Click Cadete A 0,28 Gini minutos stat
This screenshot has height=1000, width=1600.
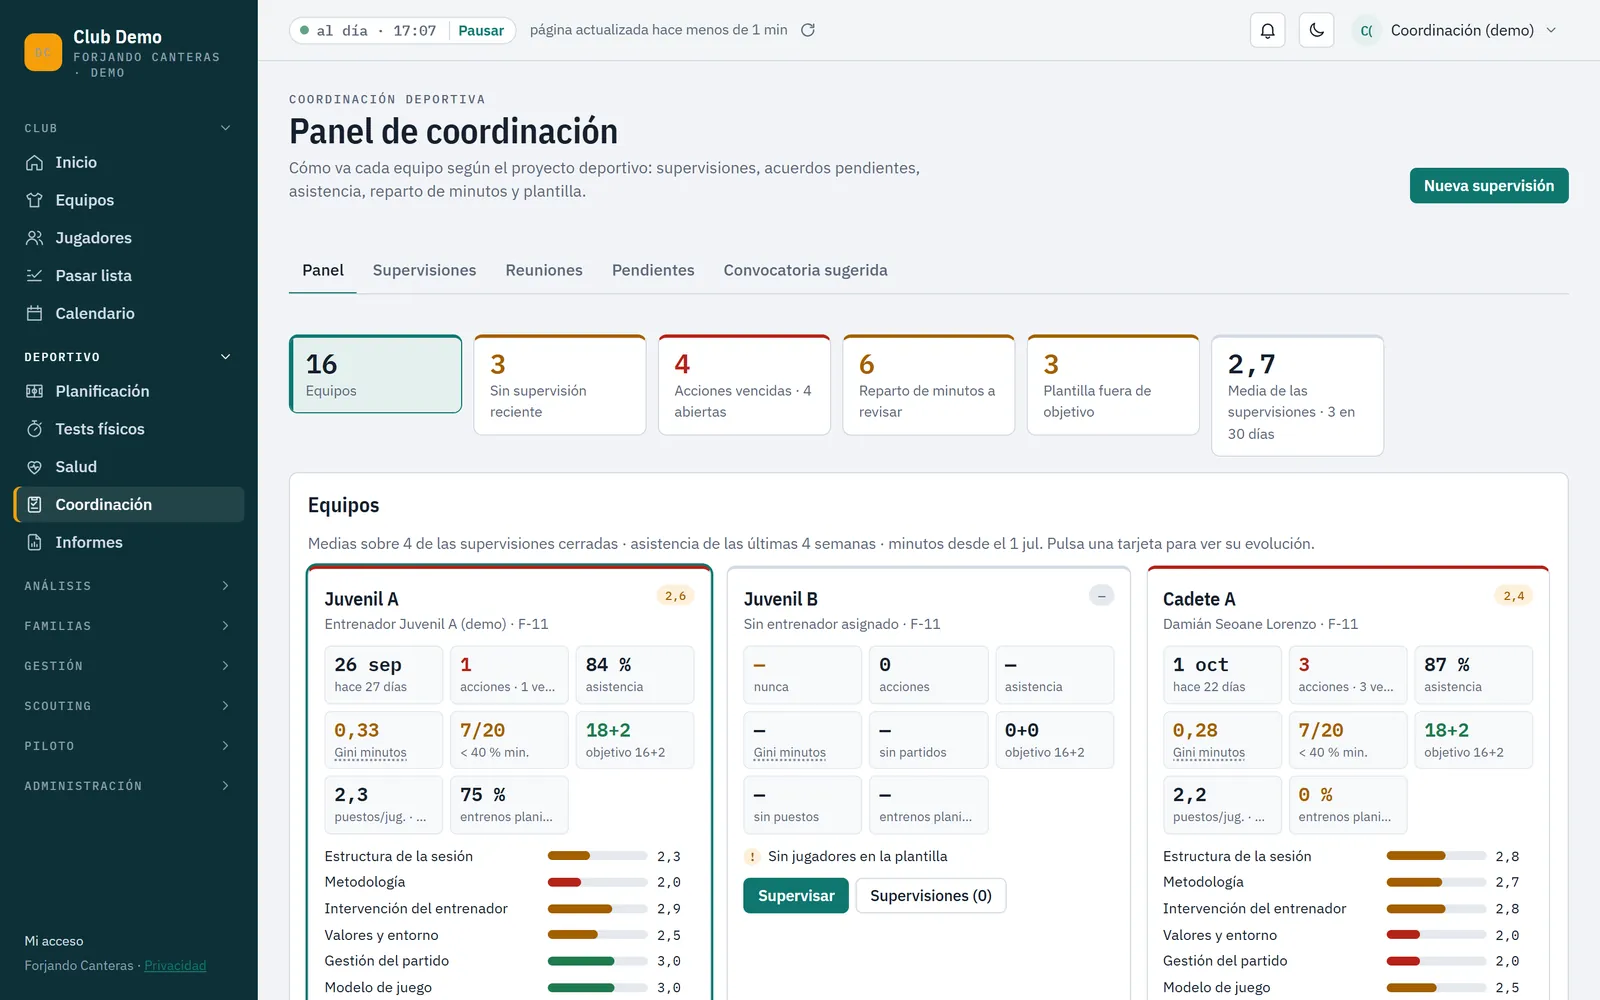click(1222, 740)
